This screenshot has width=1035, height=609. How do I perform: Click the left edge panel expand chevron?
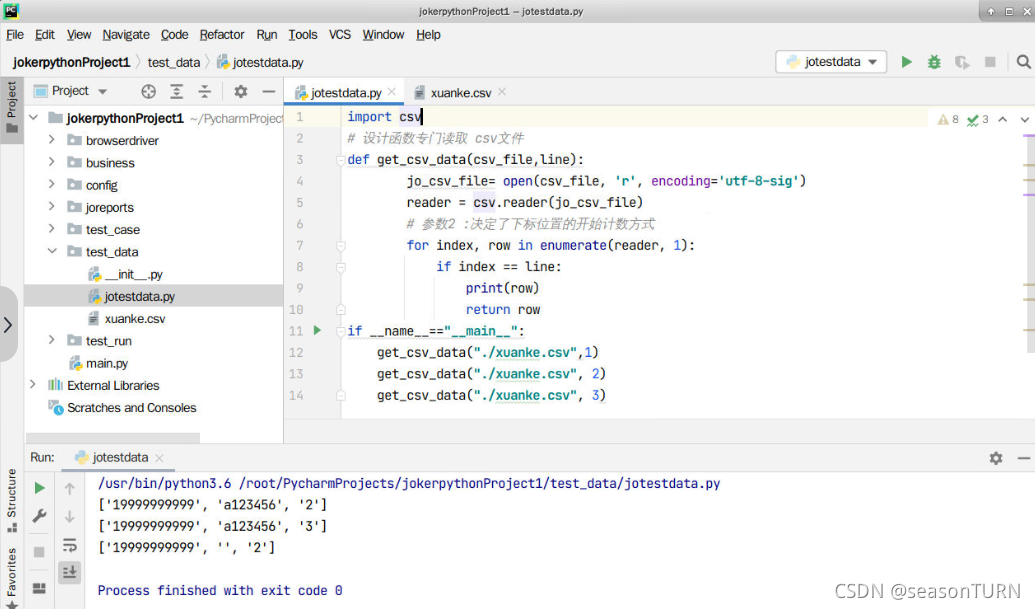8,325
